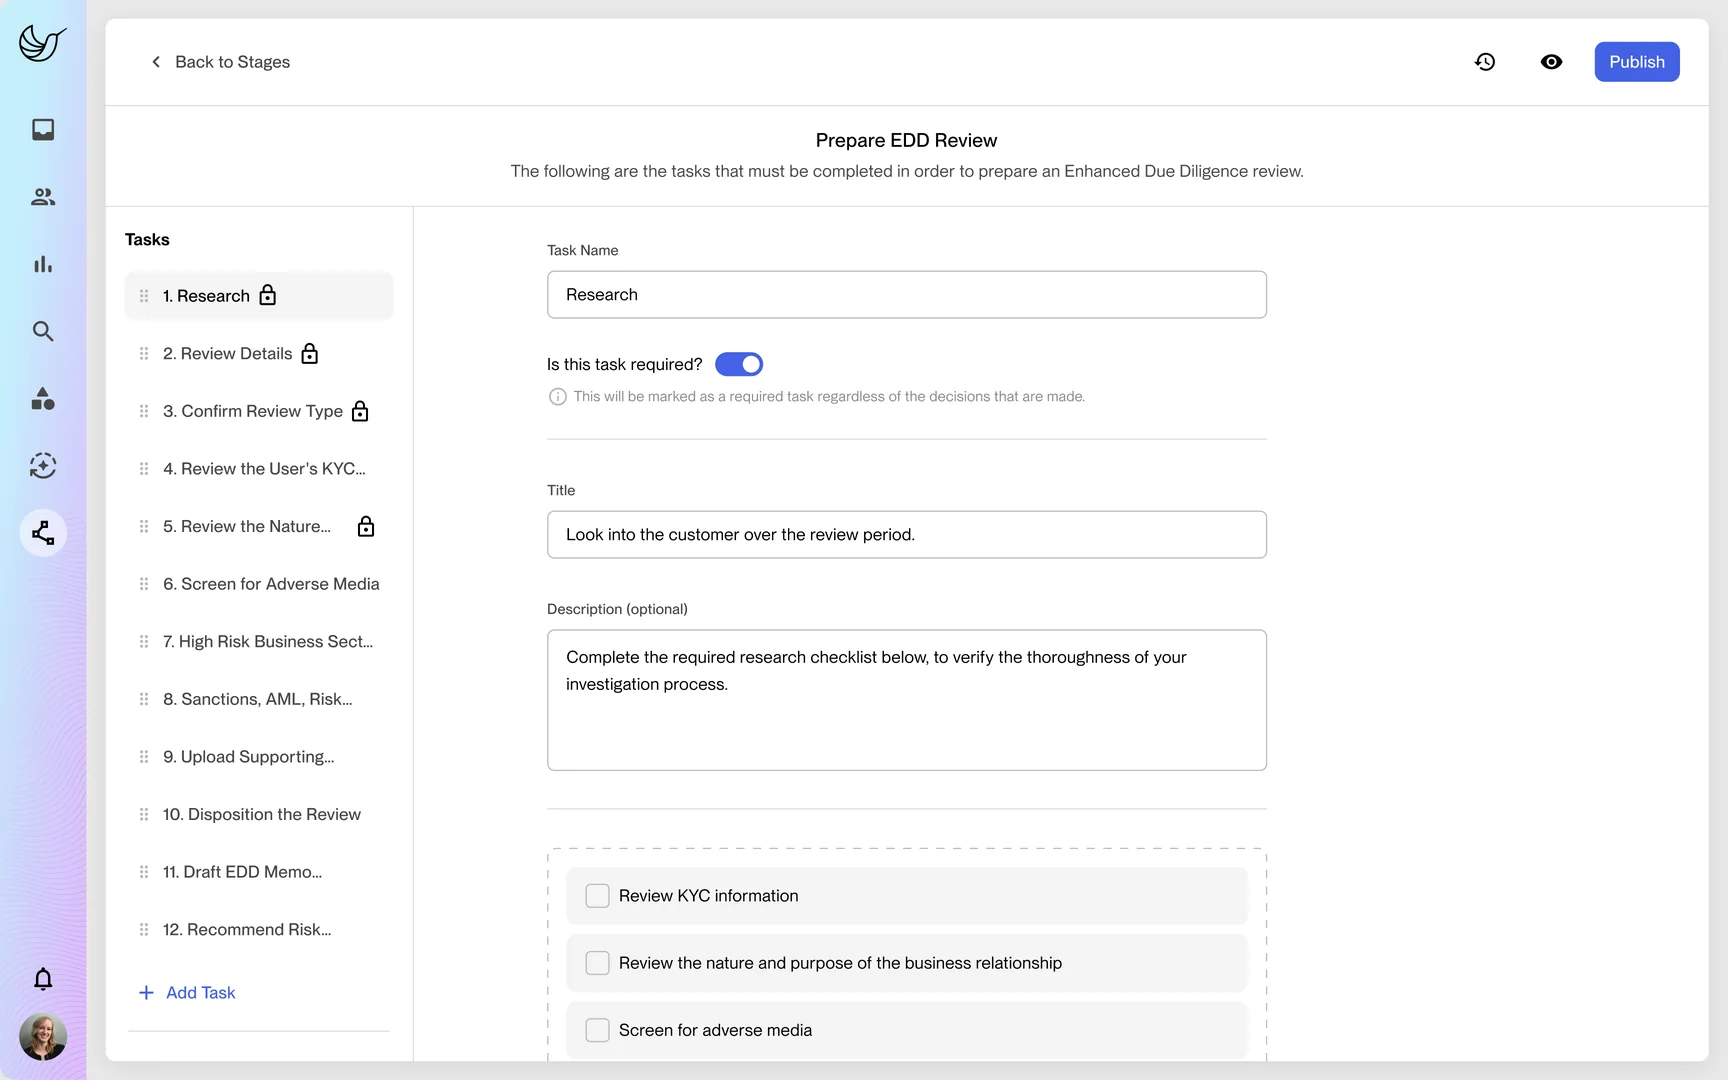
Task: Click the drag handle of Screen for Adverse Media
Action: (x=144, y=584)
